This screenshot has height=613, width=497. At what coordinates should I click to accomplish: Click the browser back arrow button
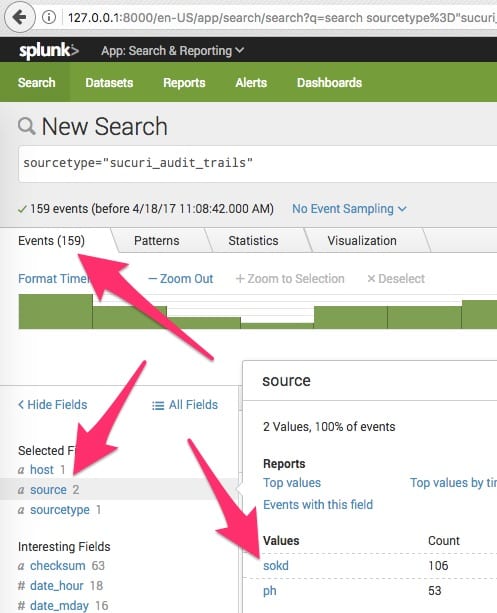[x=20, y=17]
